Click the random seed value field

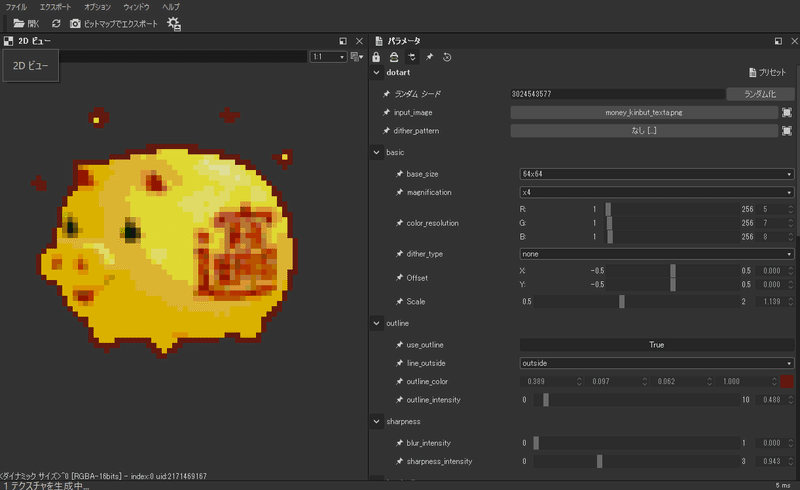(617, 94)
